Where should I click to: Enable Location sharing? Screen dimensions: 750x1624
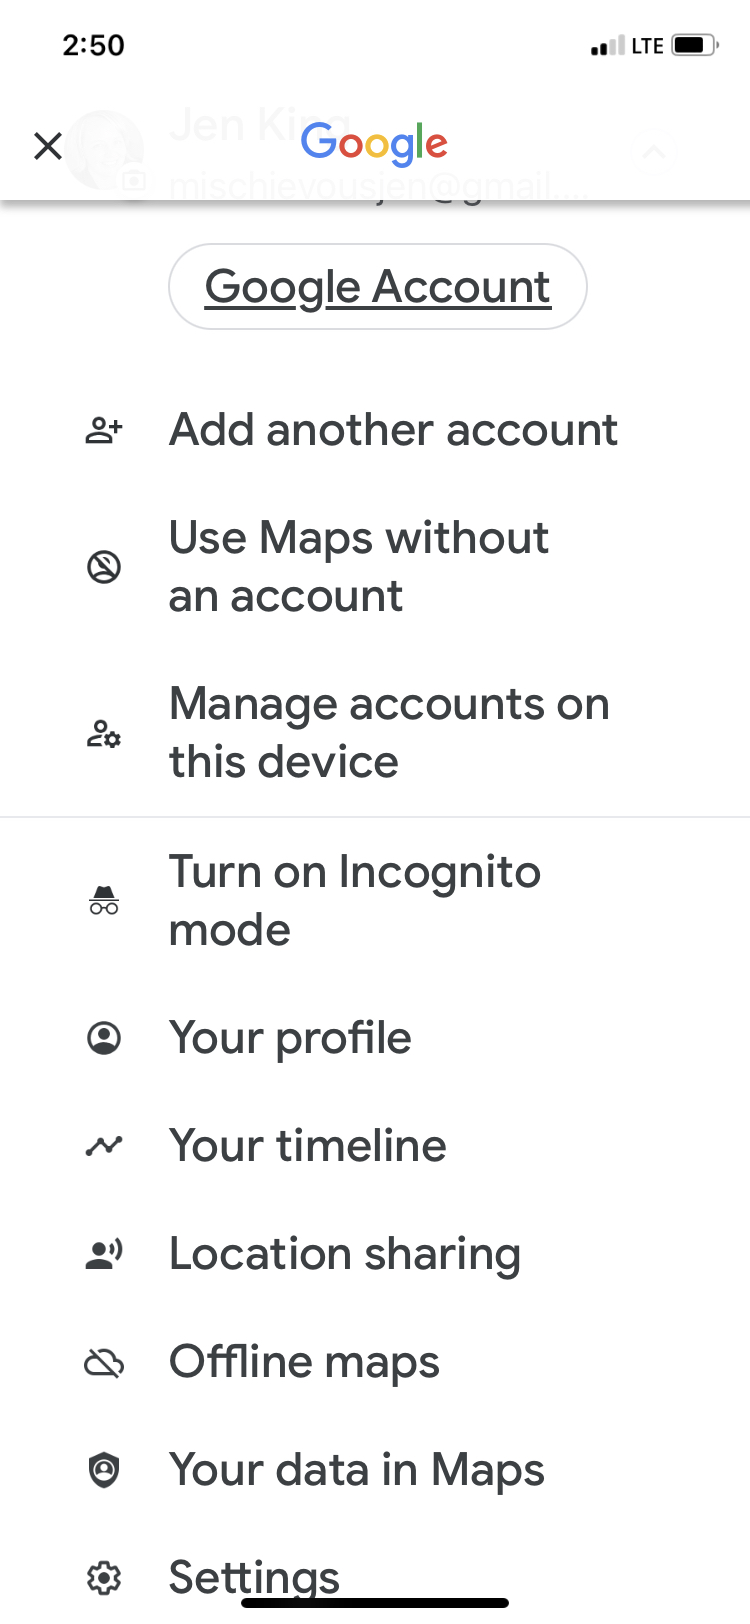tap(344, 1254)
